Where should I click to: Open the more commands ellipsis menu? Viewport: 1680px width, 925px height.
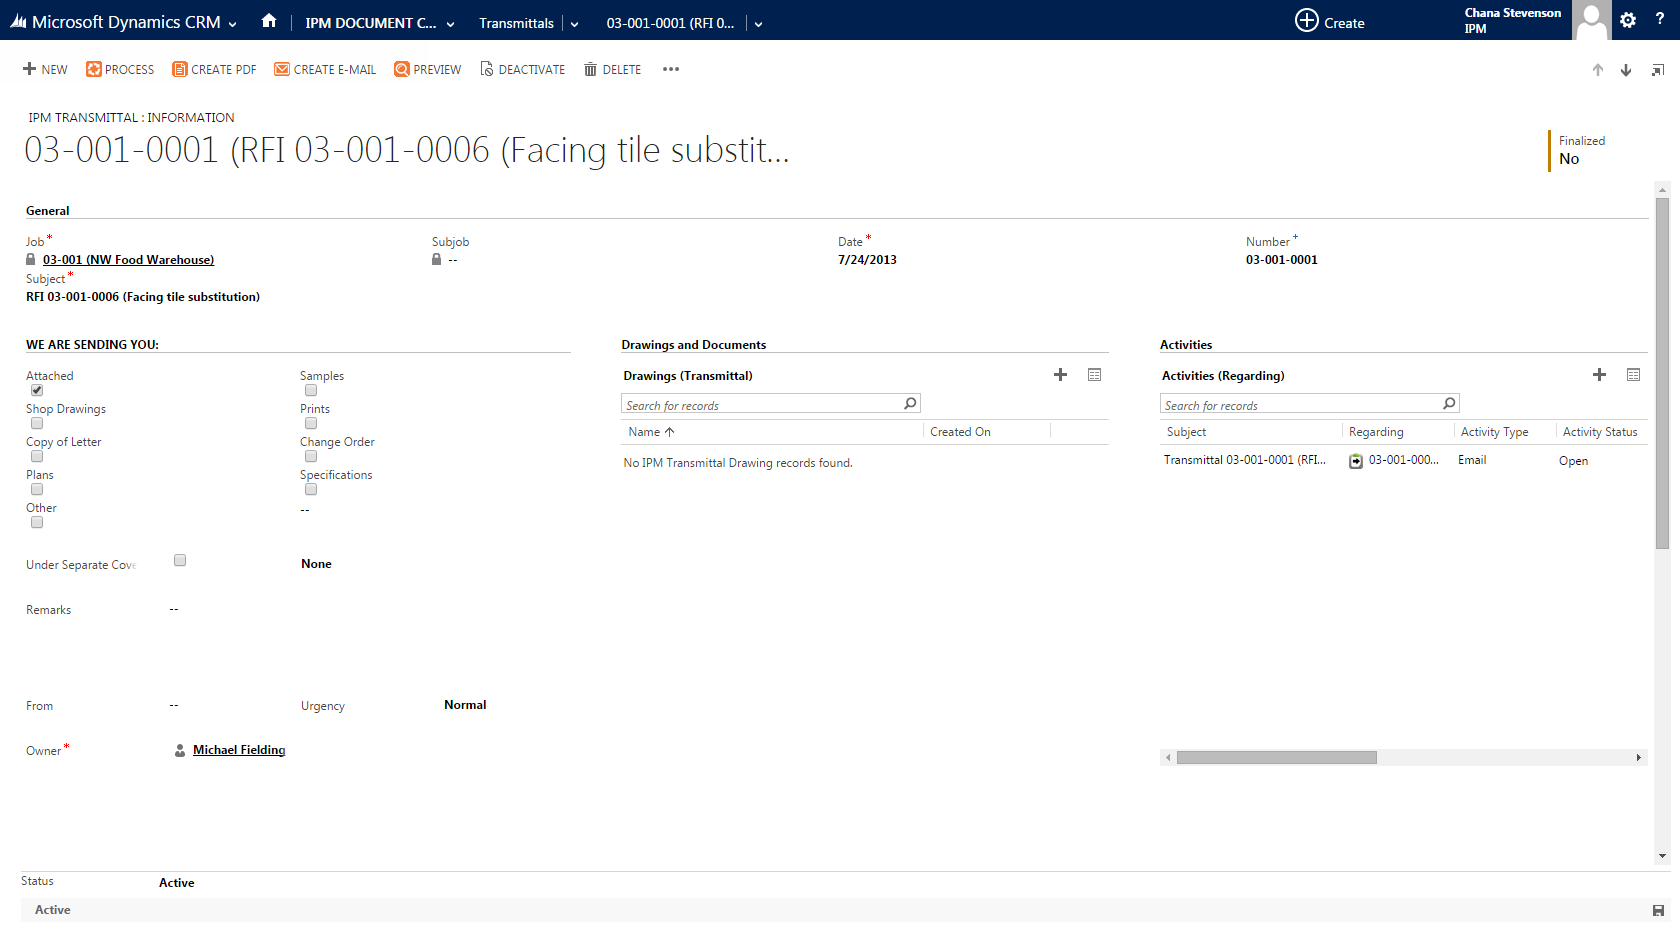point(670,69)
